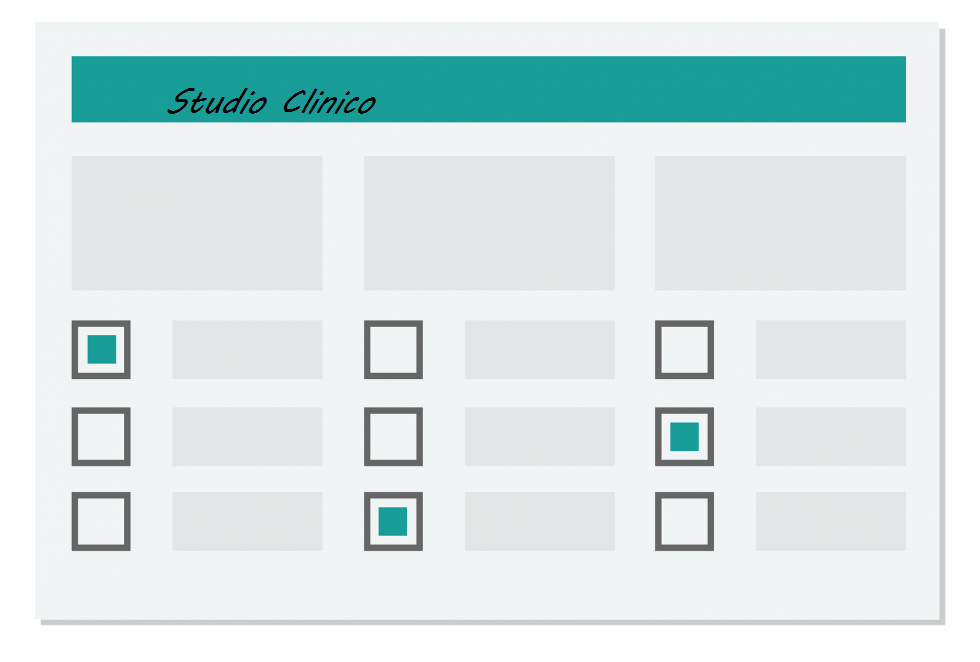Uncheck the checked box in the right column
980x662 pixels.
[684, 436]
